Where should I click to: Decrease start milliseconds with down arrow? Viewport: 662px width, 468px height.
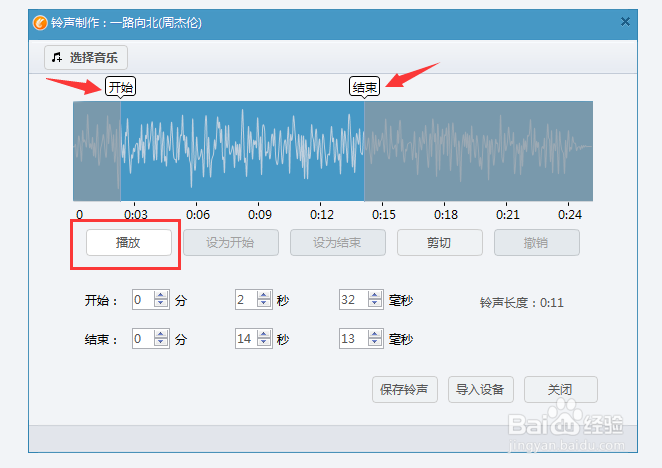tap(375, 305)
